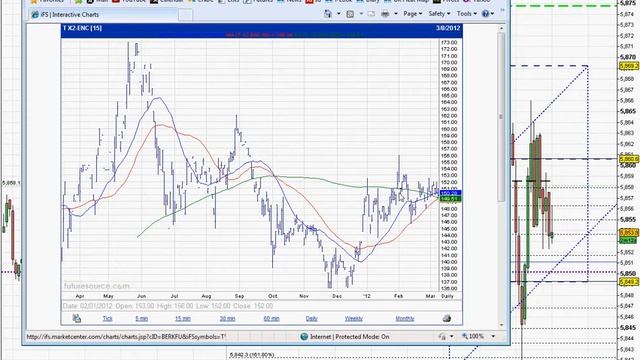Click the blue Help question-mark icon
The width and height of the screenshot is (640, 360).
[485, 14]
